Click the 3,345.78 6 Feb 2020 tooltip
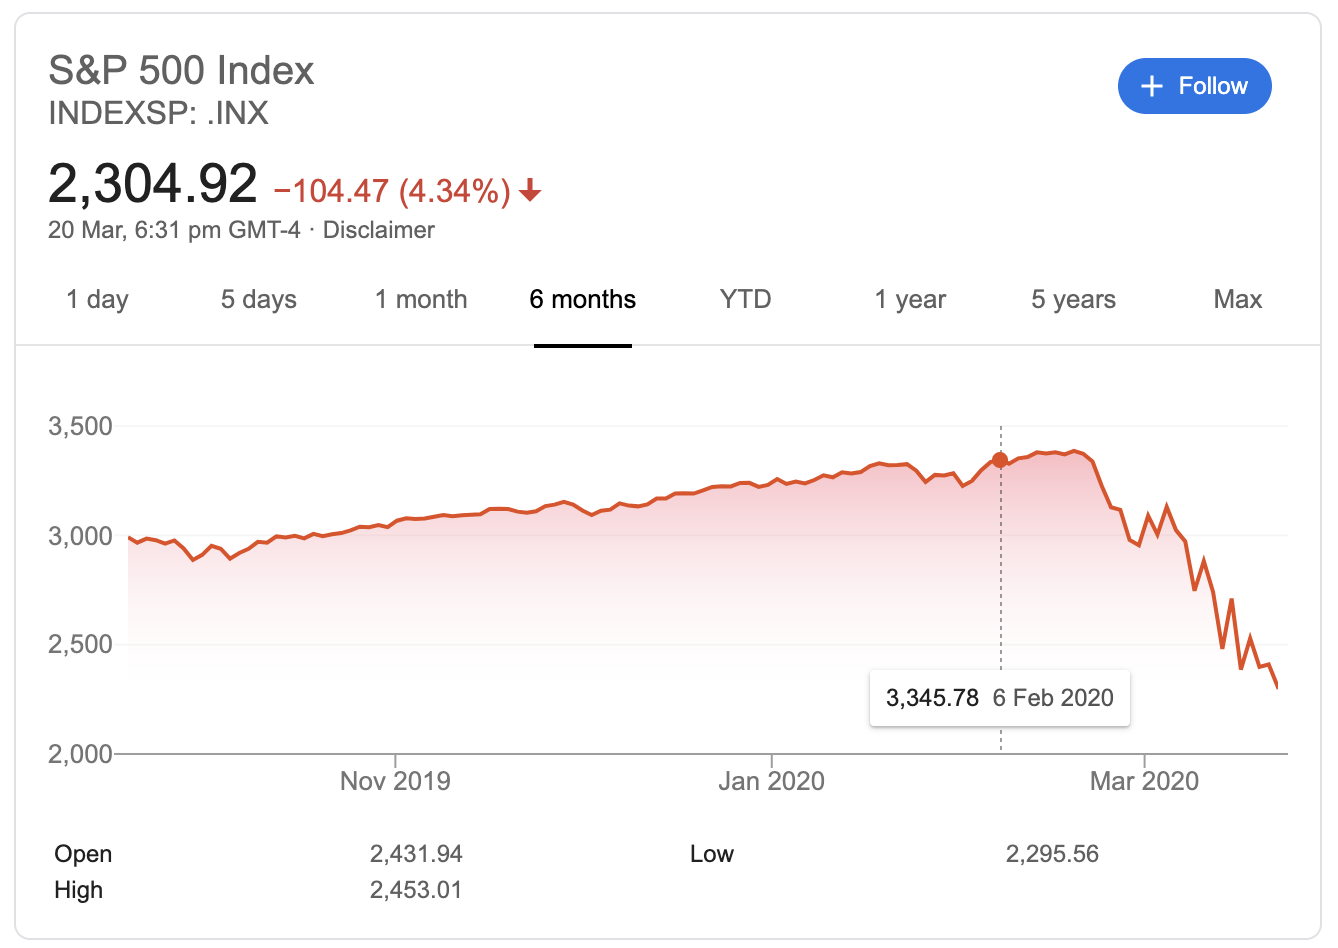The width and height of the screenshot is (1338, 948). click(x=999, y=698)
